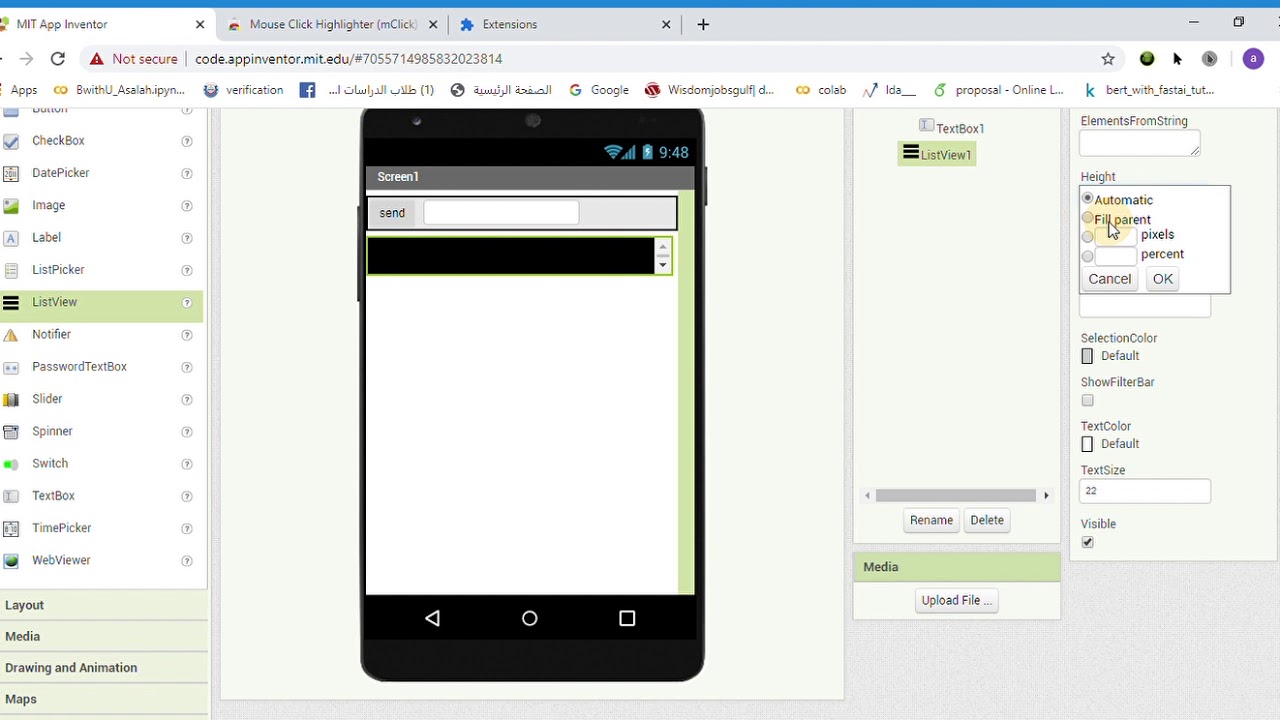Select the PasswordTextBox component in palette
This screenshot has height=720, width=1280.
79,367
